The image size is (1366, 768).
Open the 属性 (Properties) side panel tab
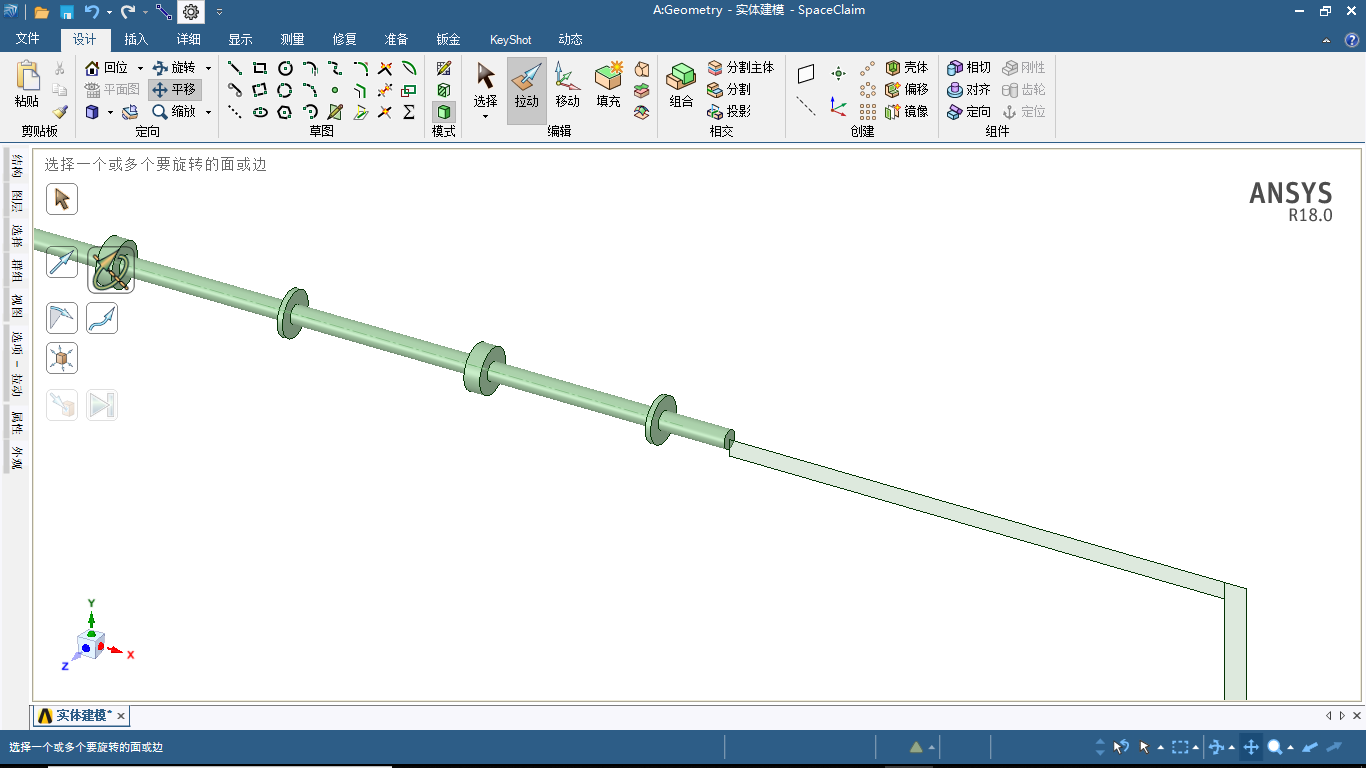[16, 424]
